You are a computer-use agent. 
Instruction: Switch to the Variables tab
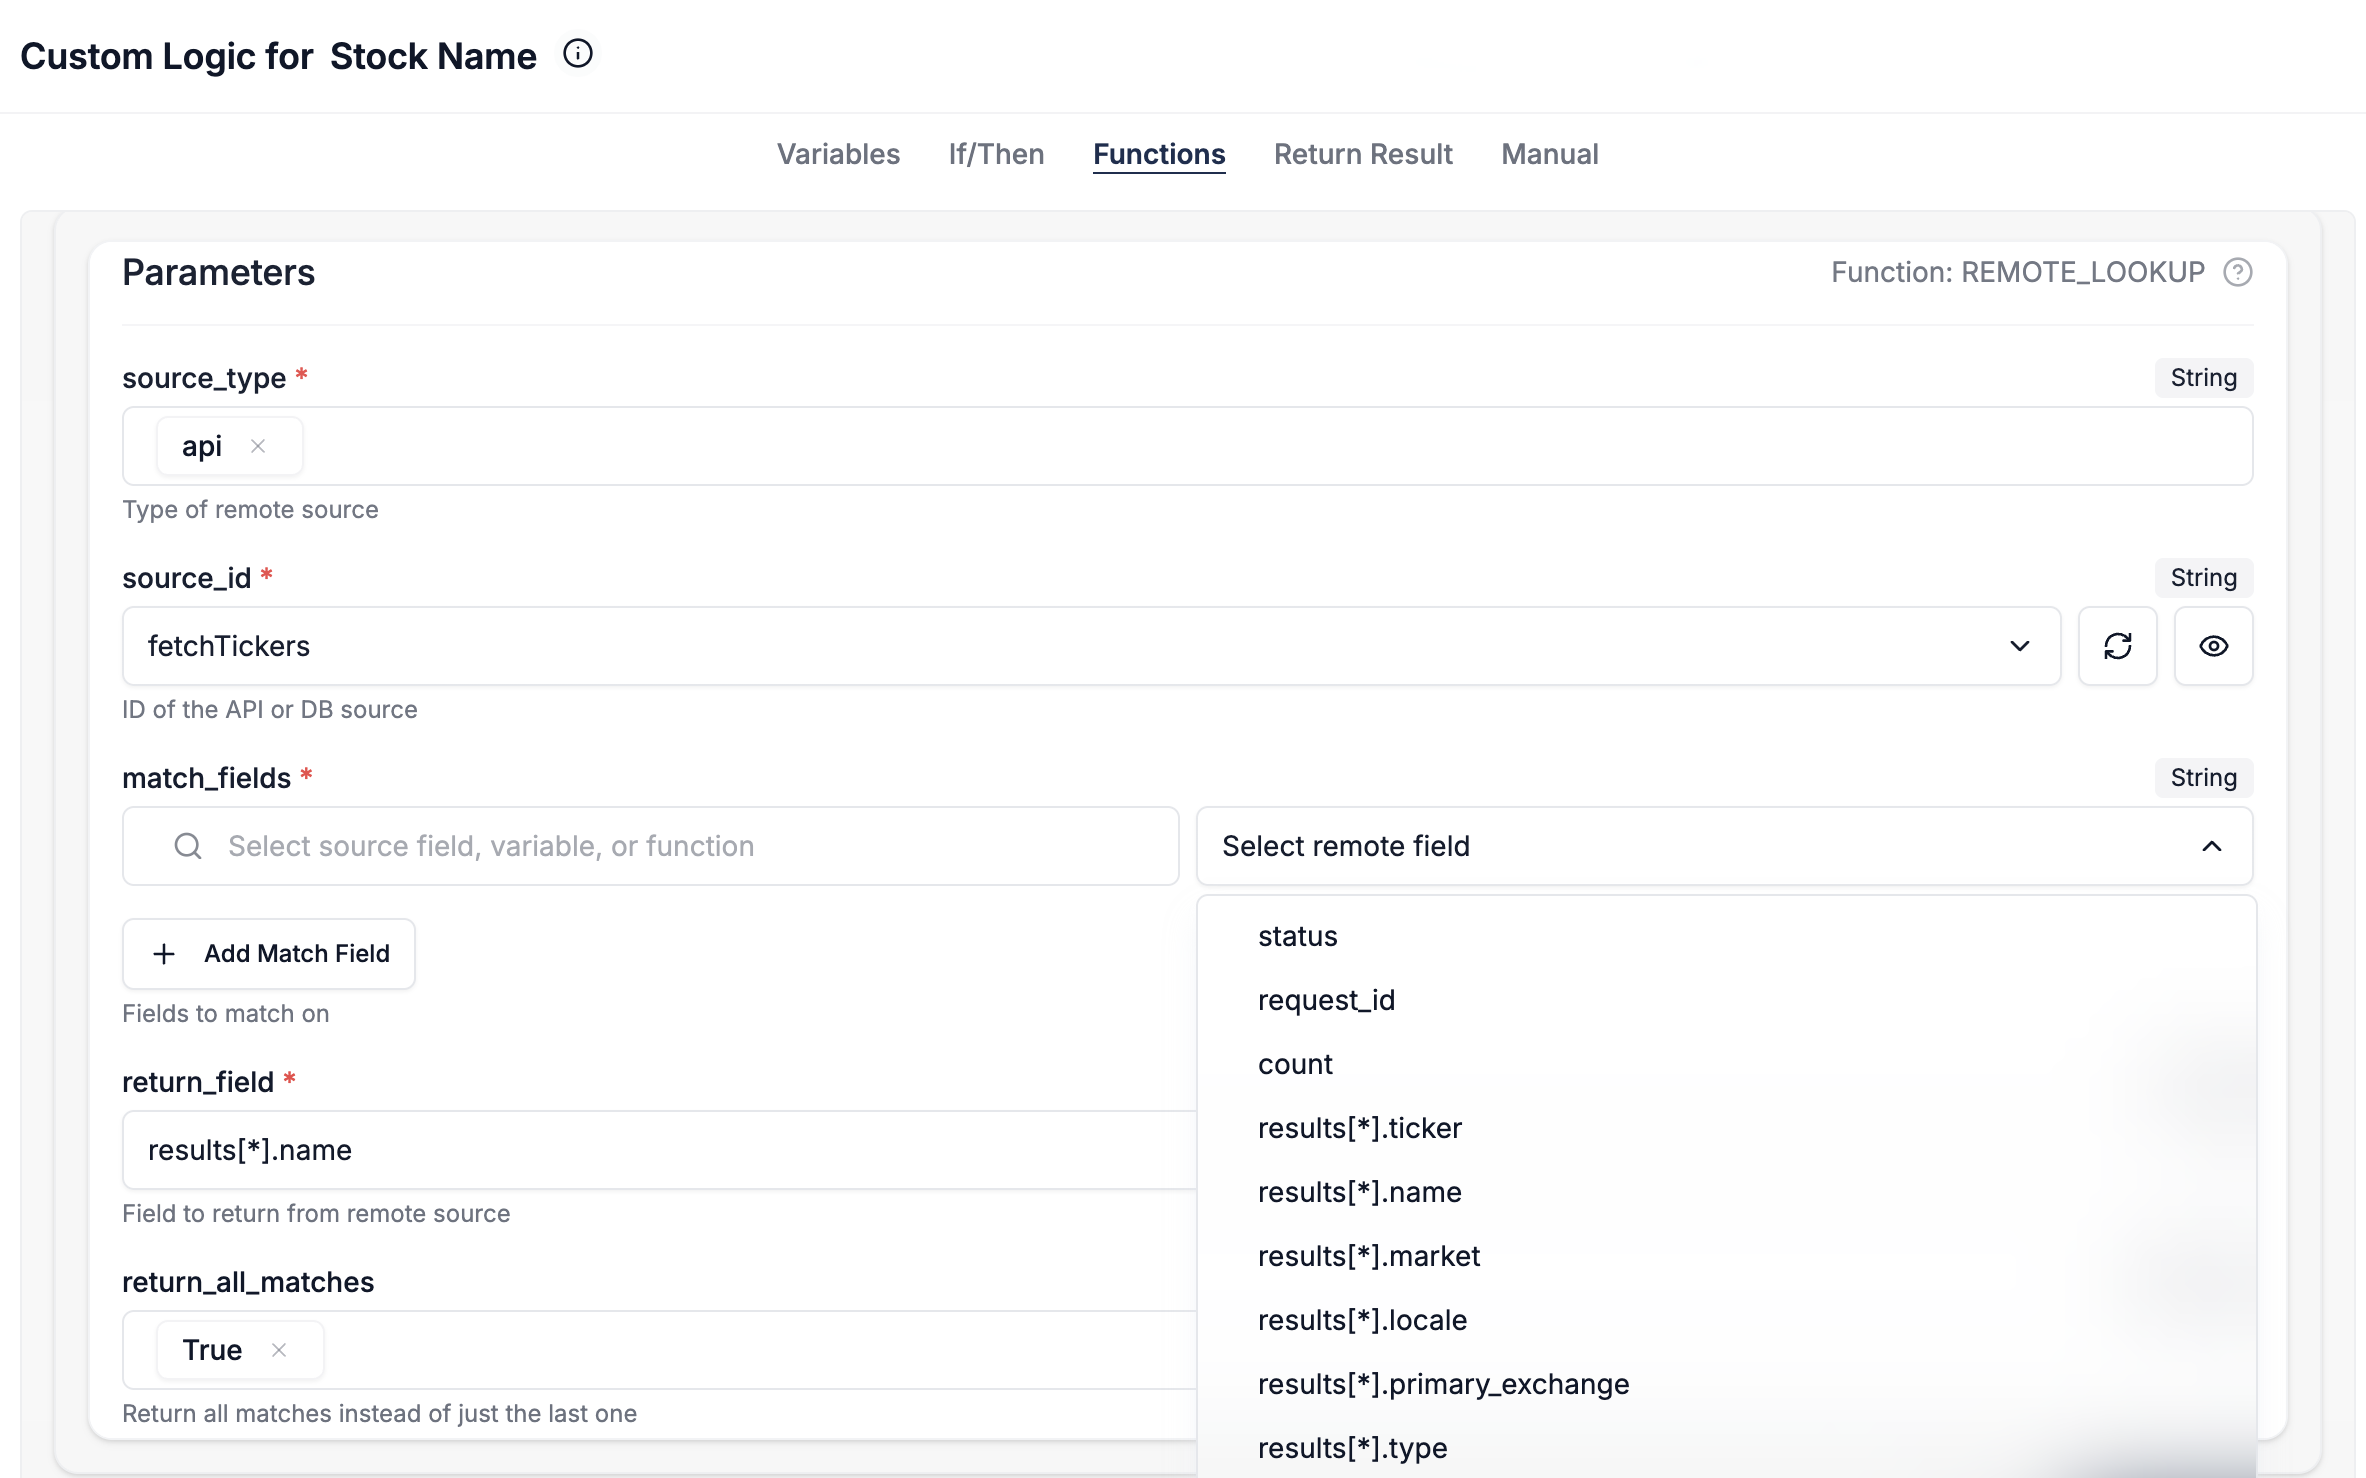838,154
